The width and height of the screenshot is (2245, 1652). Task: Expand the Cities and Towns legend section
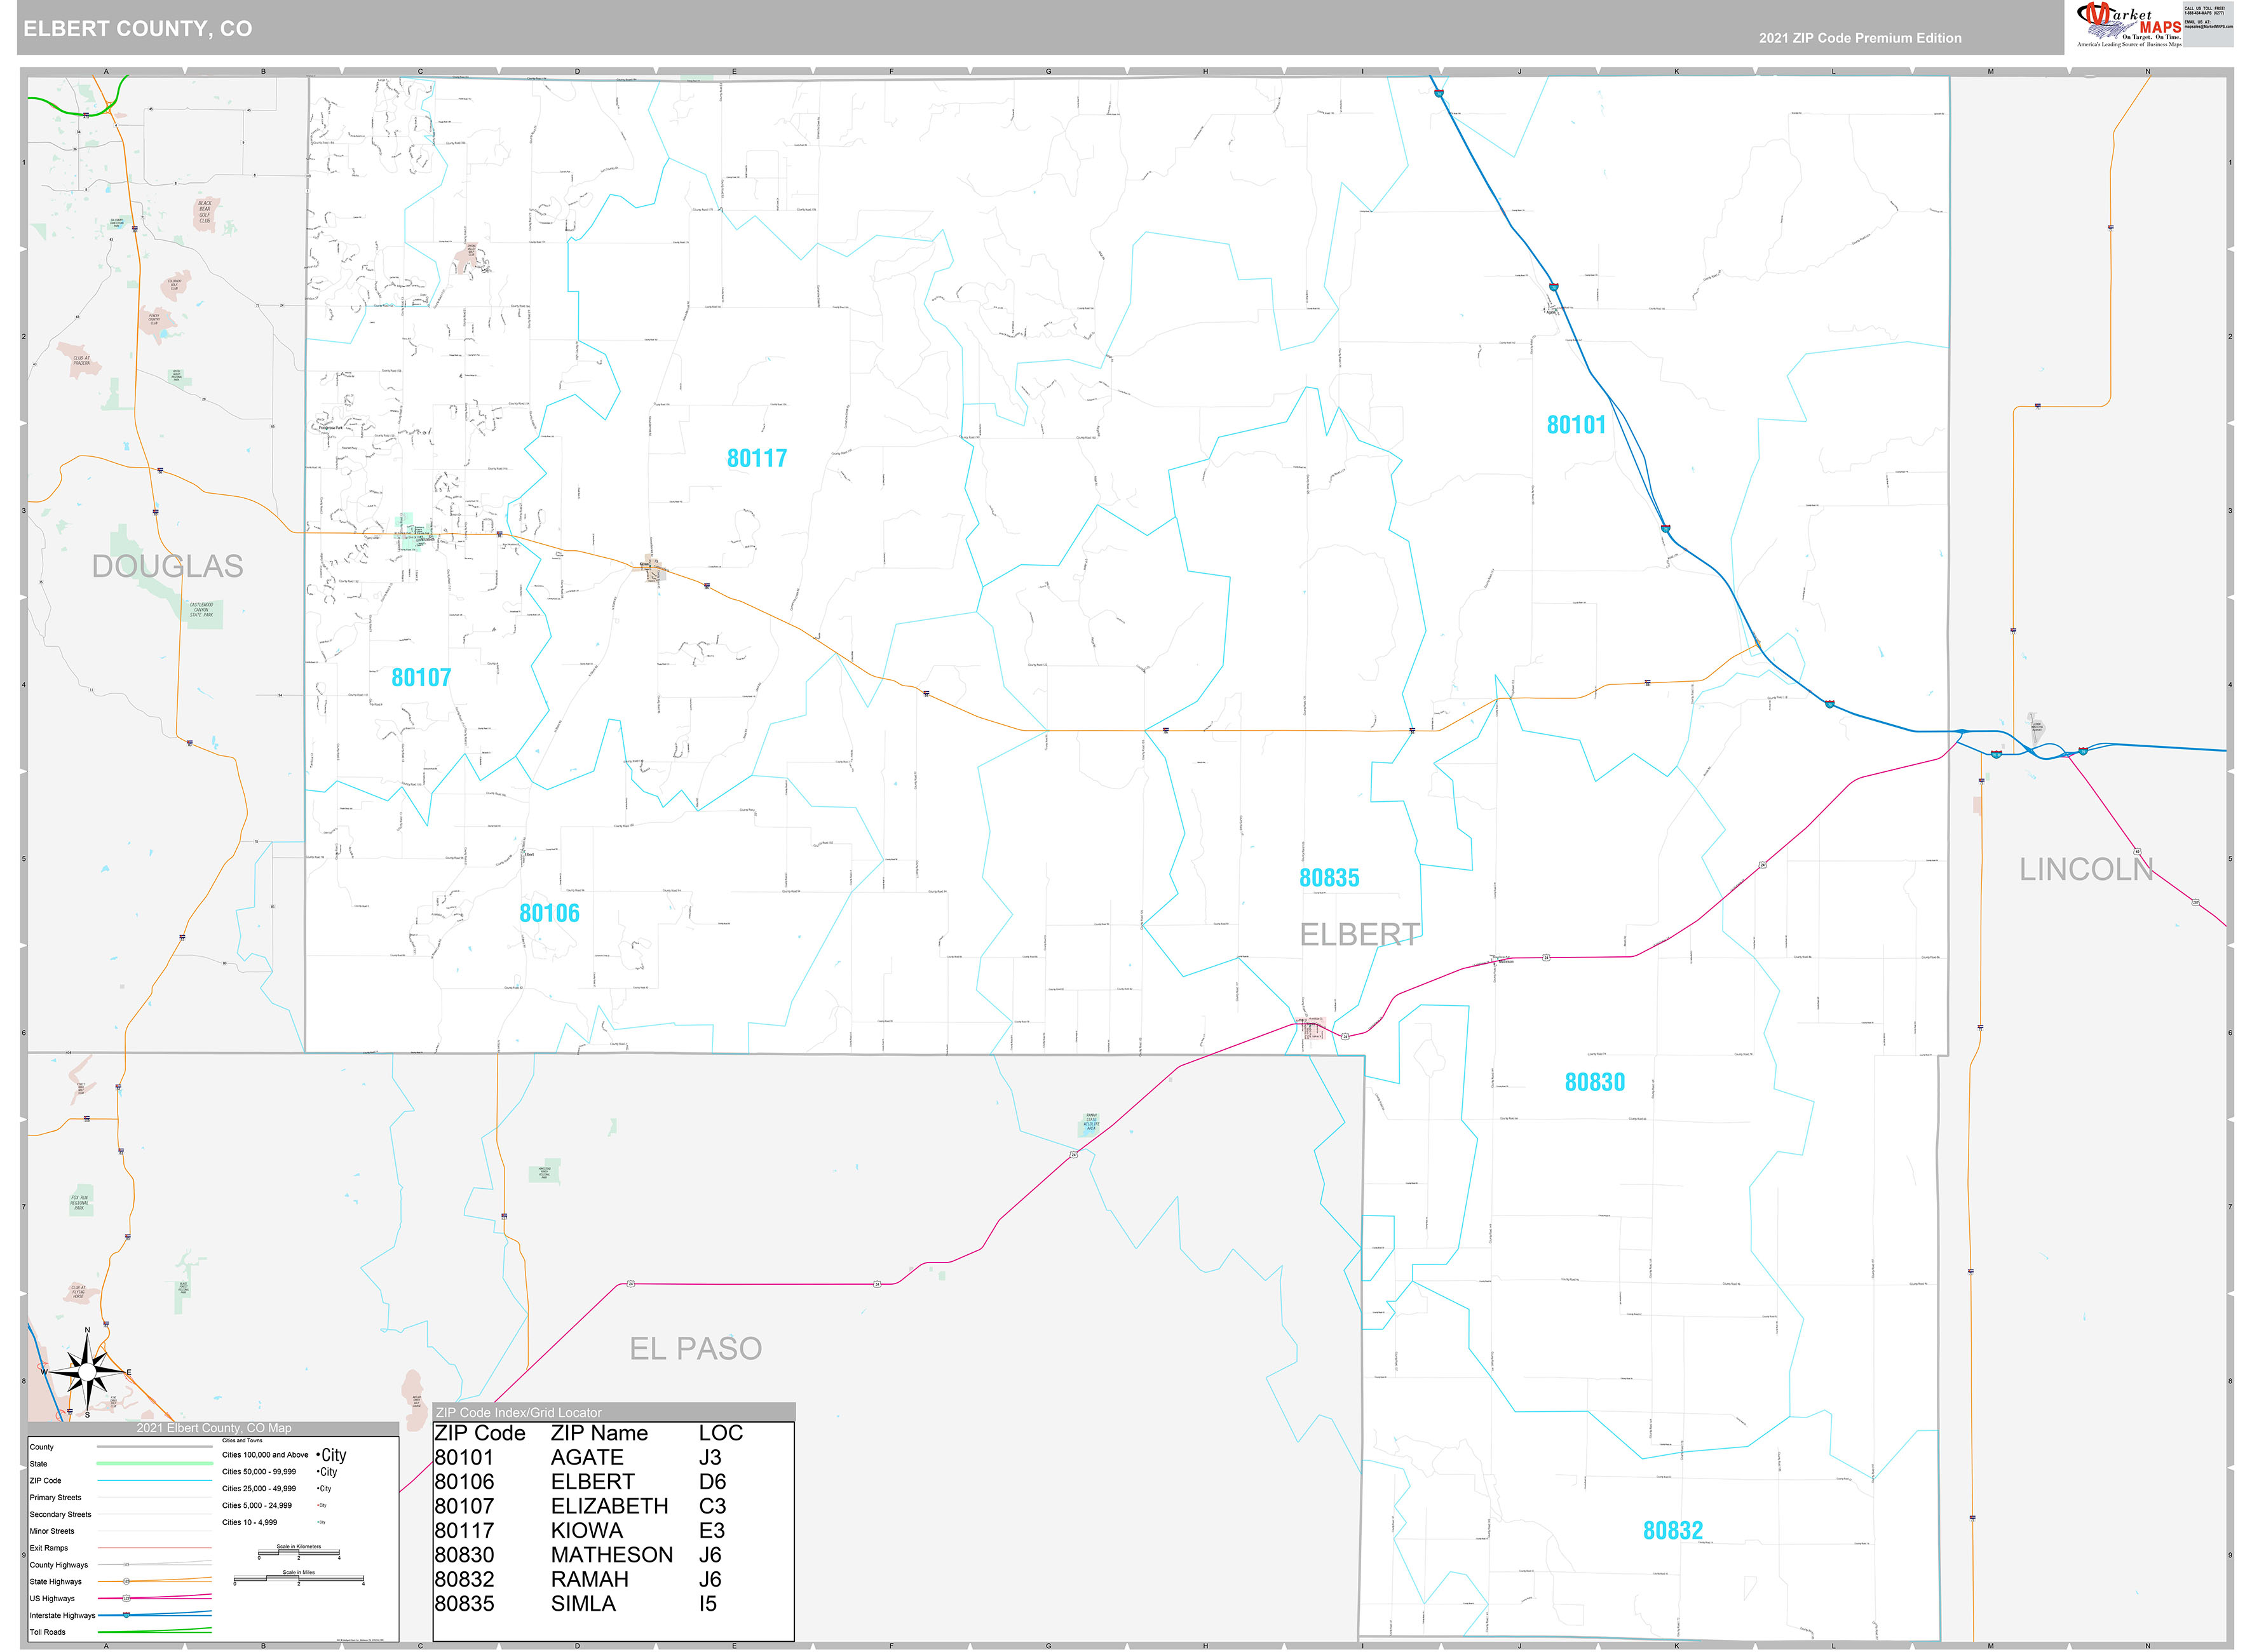pyautogui.click(x=243, y=1441)
